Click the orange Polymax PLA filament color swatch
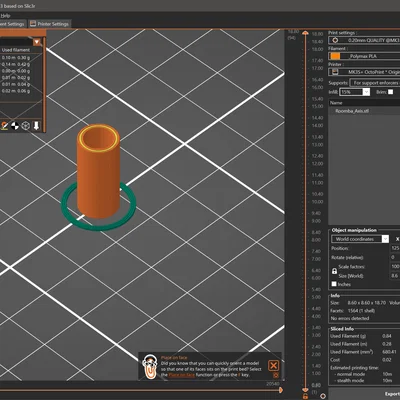The width and height of the screenshot is (400, 400). click(335, 56)
